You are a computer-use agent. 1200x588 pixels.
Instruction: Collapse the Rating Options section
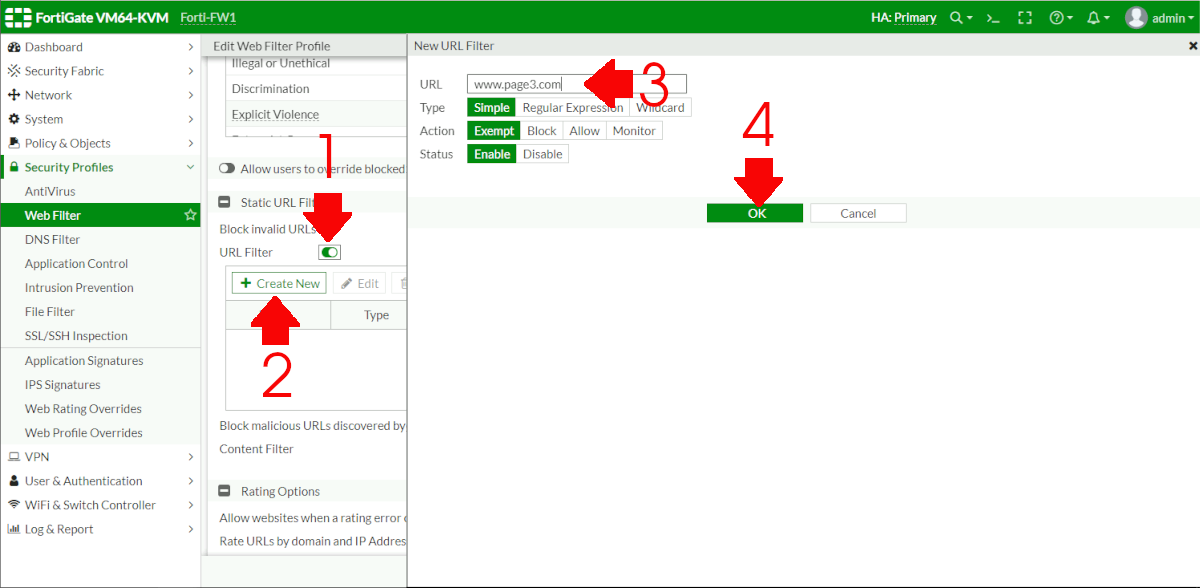pos(225,491)
